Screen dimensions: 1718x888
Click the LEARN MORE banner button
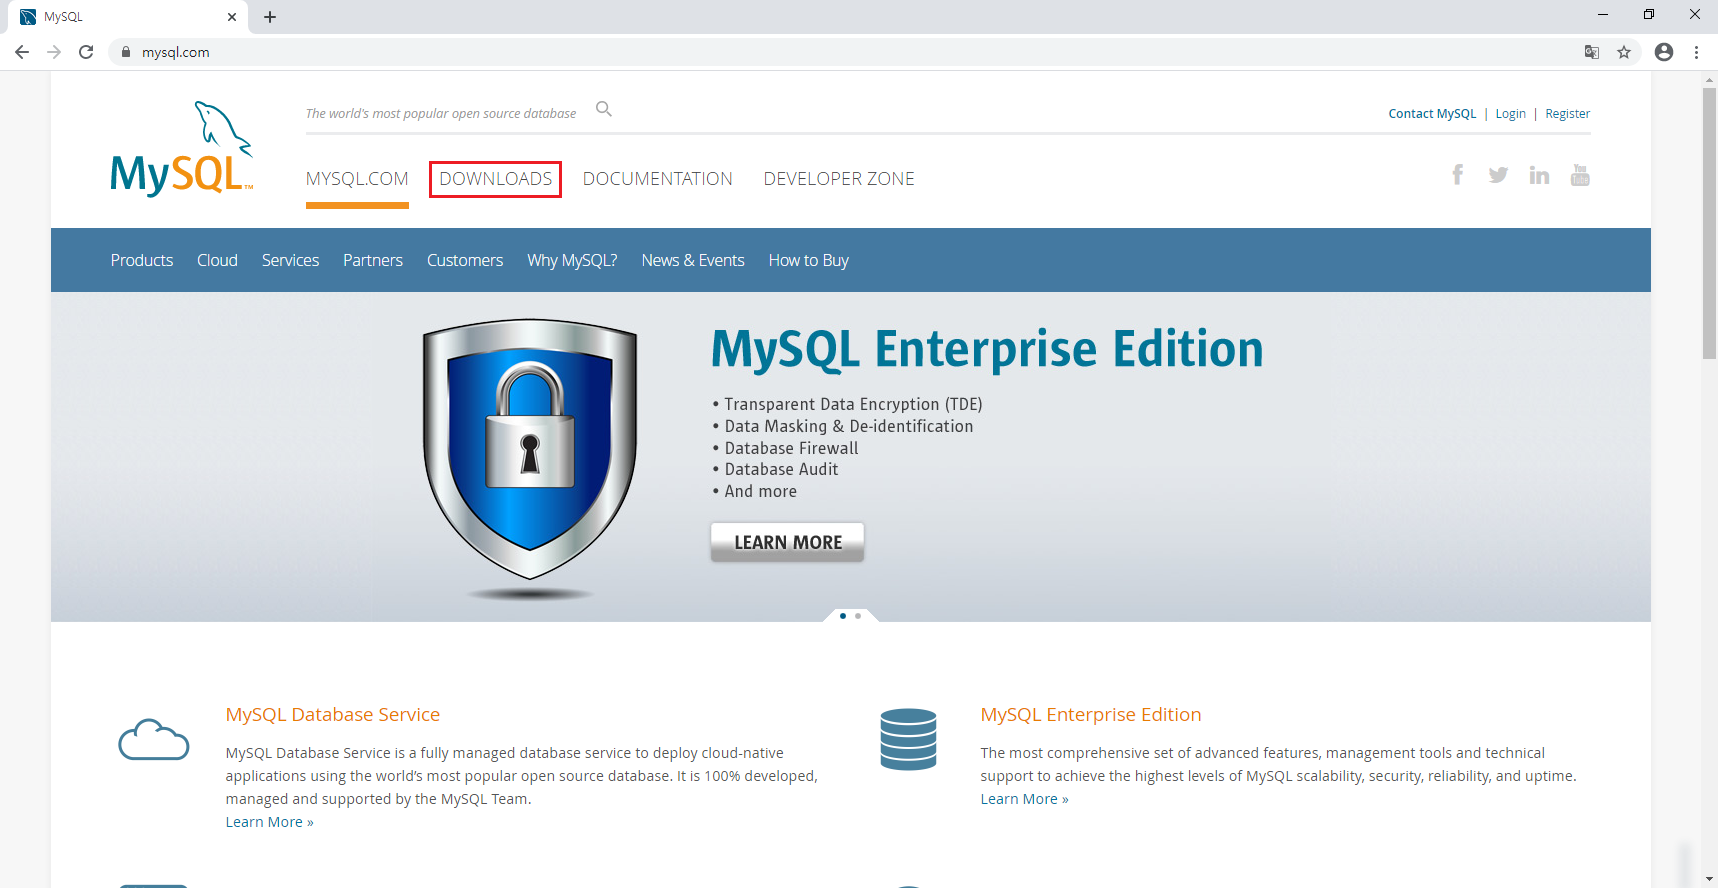click(x=788, y=542)
